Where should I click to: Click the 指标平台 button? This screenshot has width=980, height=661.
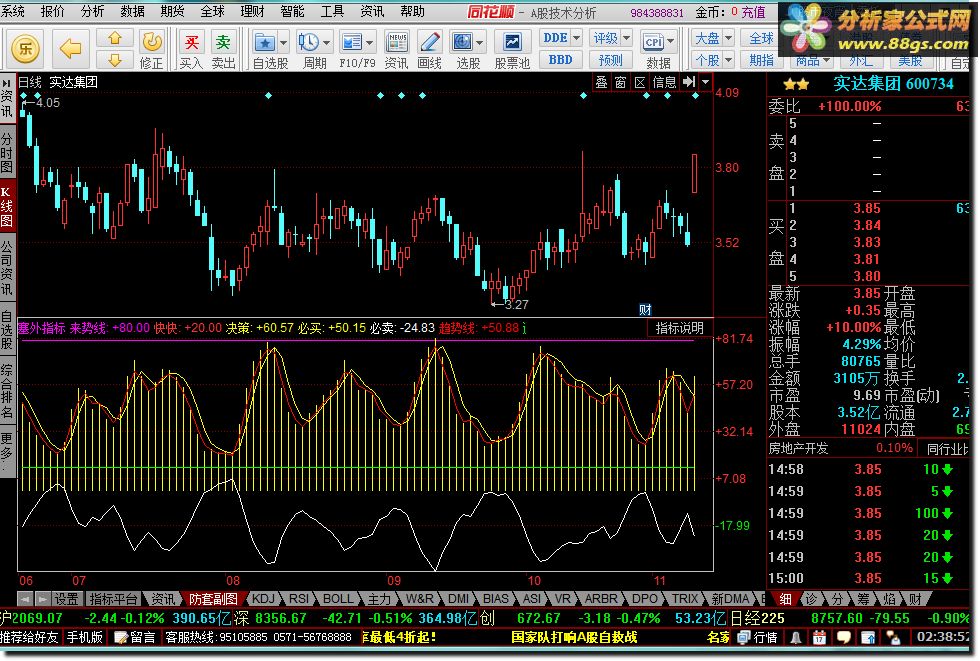[113, 599]
